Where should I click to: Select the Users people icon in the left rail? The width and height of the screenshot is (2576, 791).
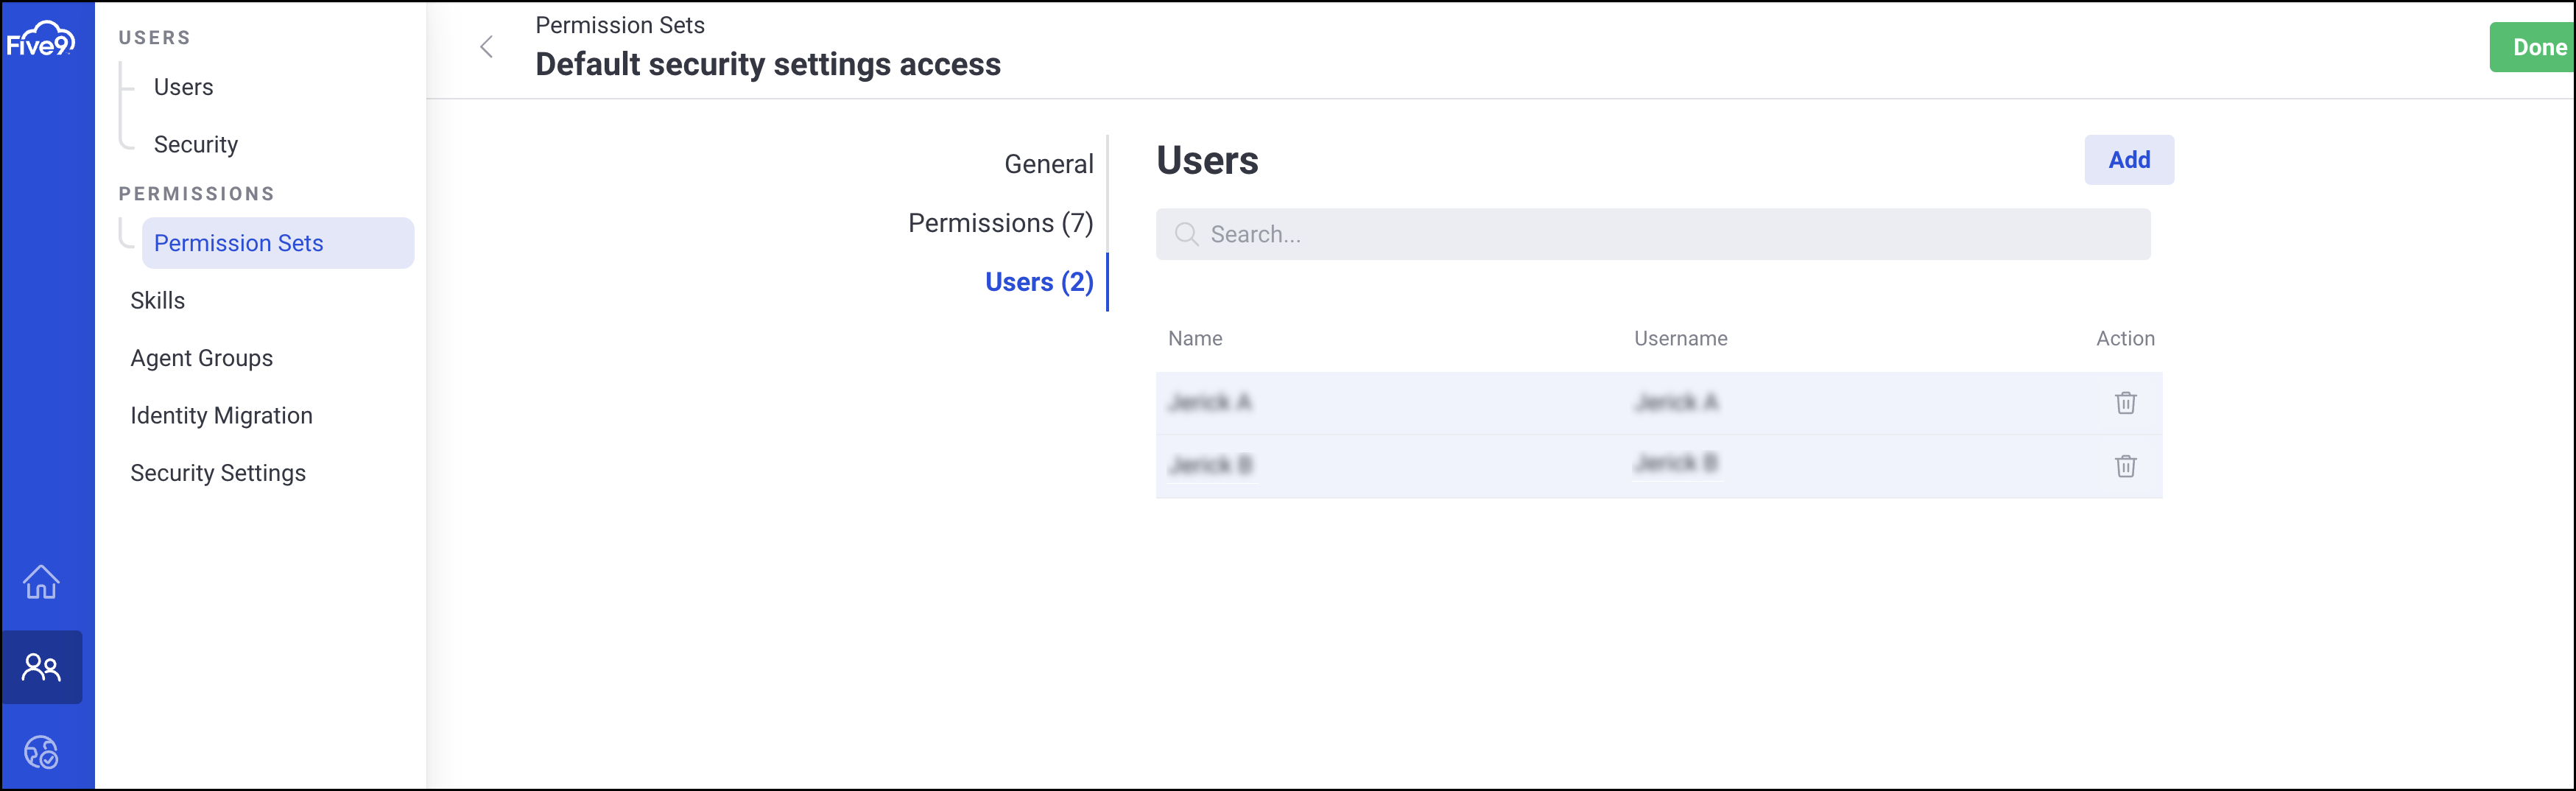[41, 667]
